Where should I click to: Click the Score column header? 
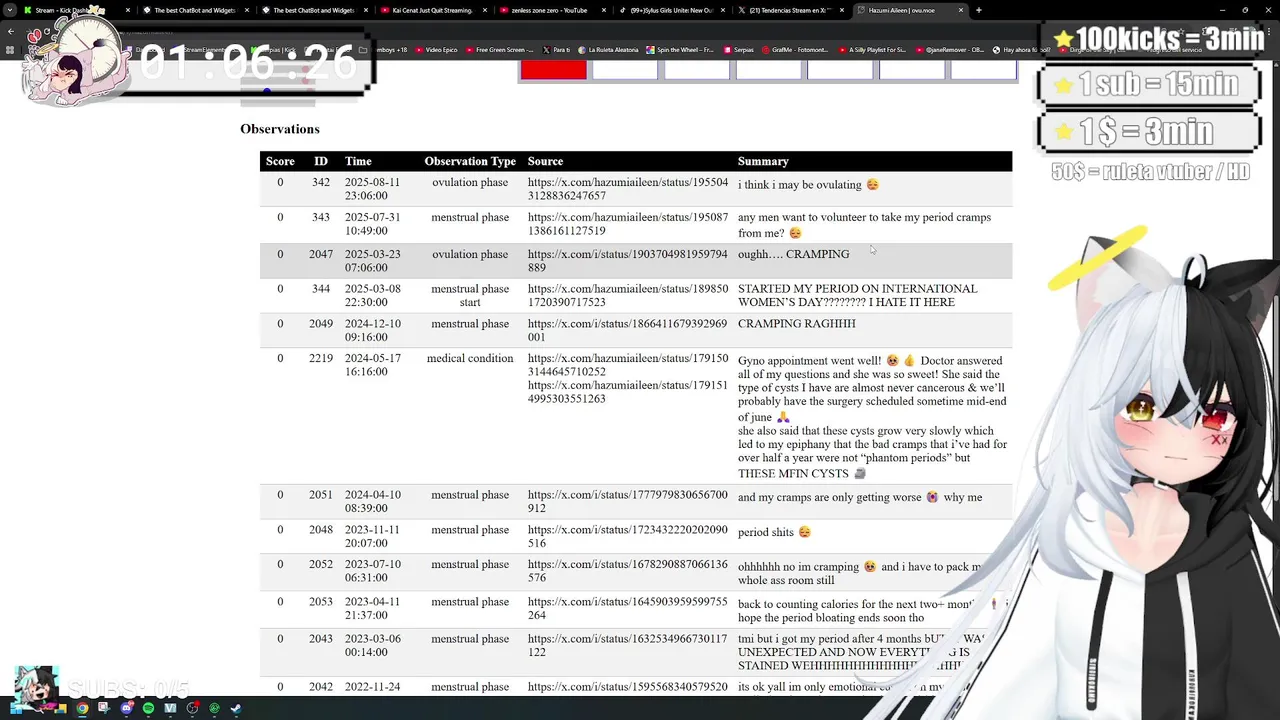point(280,161)
